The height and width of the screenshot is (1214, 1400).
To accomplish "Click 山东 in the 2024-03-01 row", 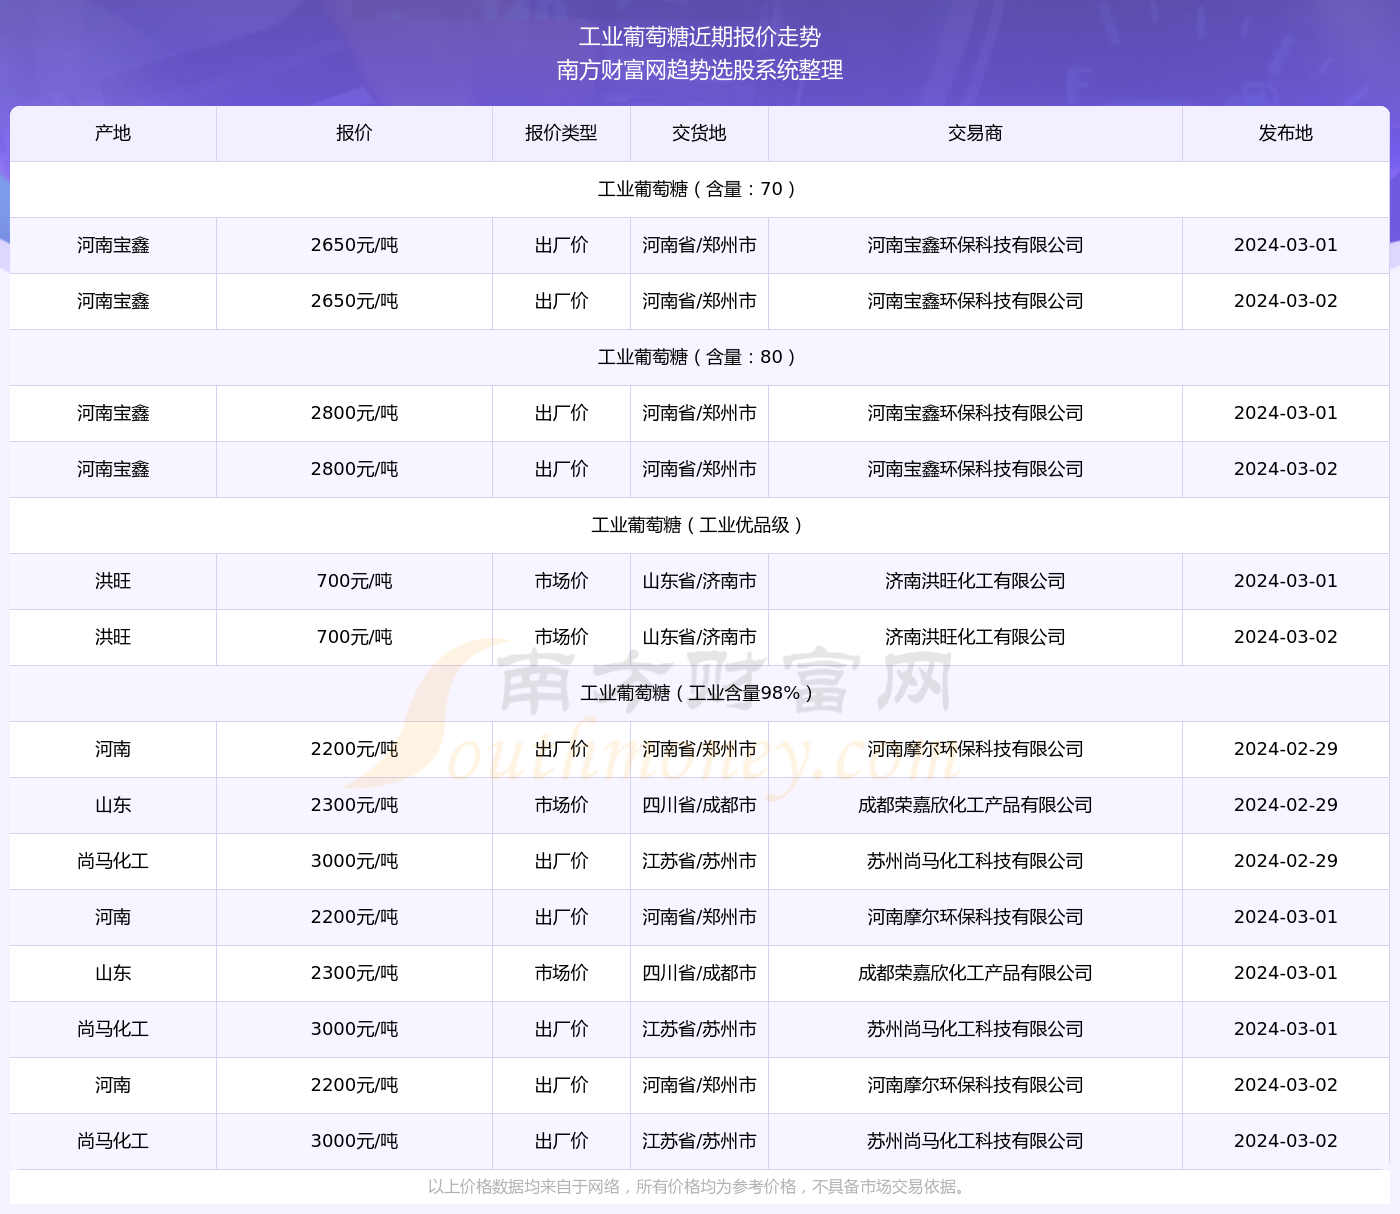I will [x=113, y=973].
